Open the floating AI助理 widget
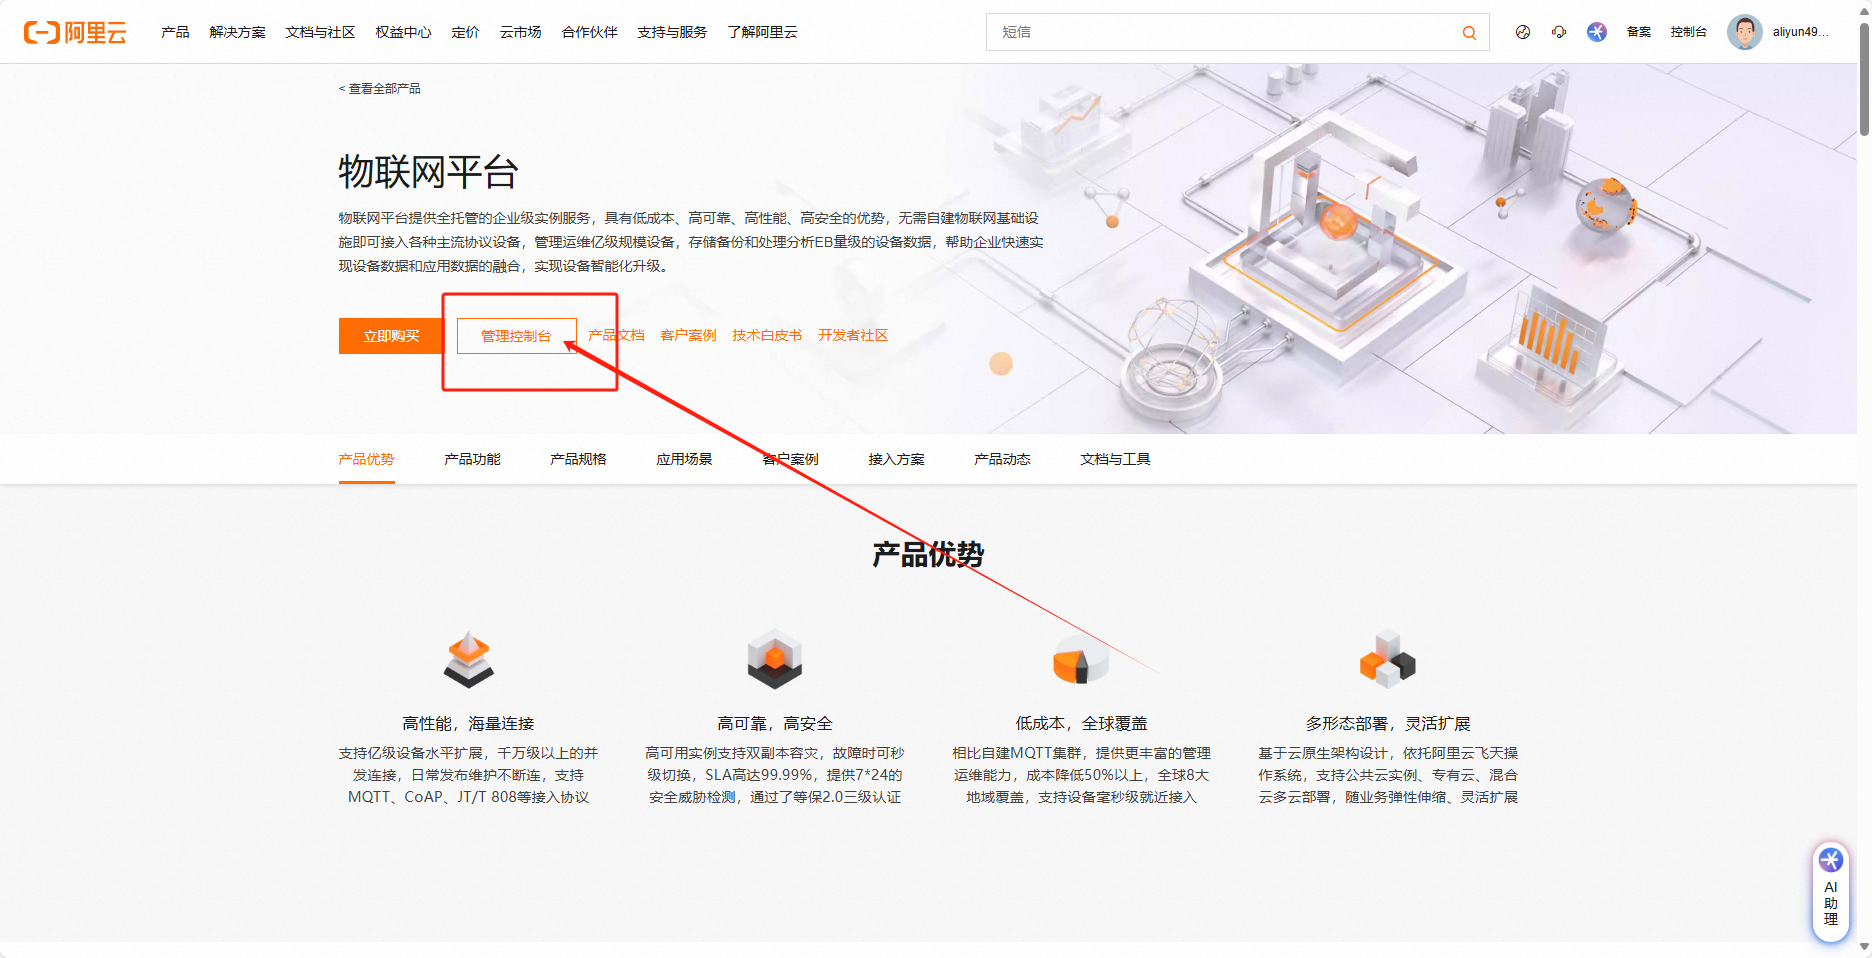 click(1831, 892)
